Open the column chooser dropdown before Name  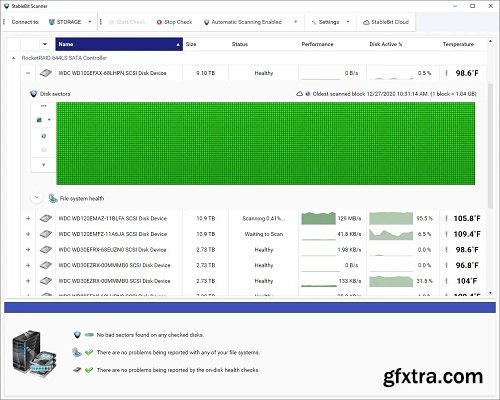[45, 44]
